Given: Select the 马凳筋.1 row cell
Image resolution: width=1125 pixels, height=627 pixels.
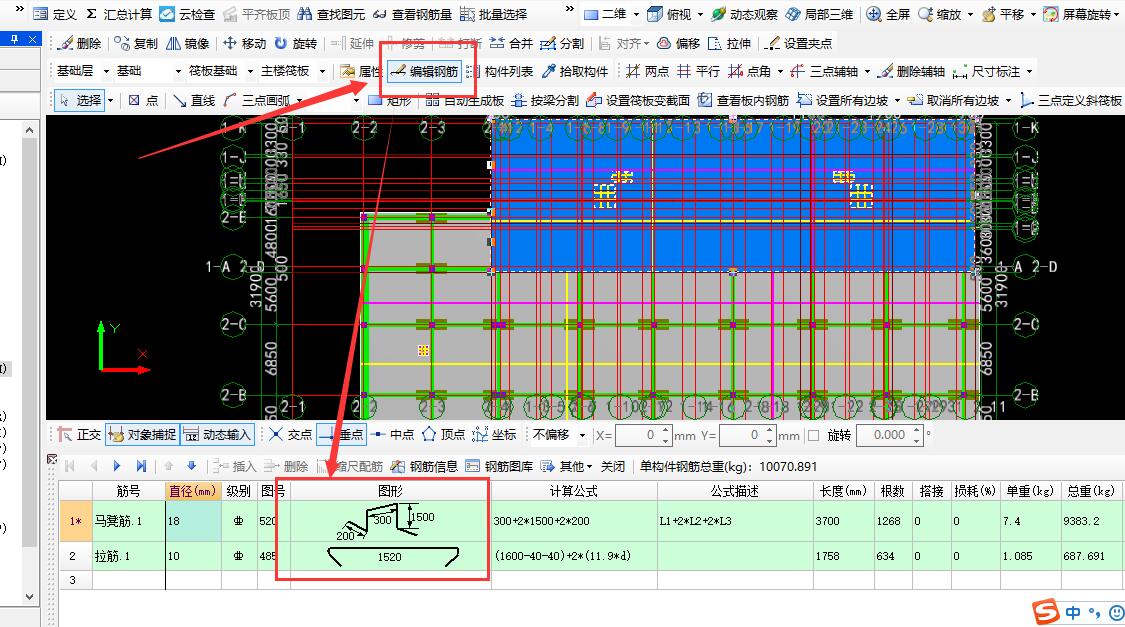Looking at the screenshot, I should point(128,521).
